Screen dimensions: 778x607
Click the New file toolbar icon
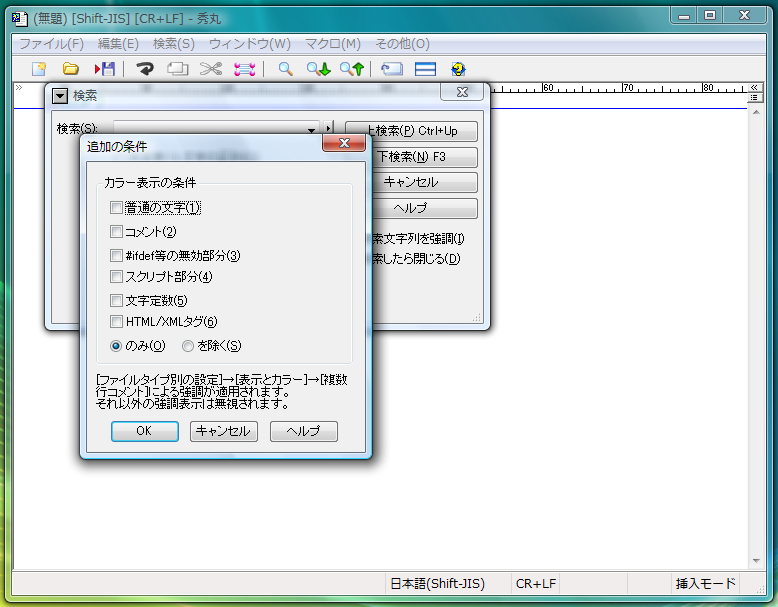[39, 68]
